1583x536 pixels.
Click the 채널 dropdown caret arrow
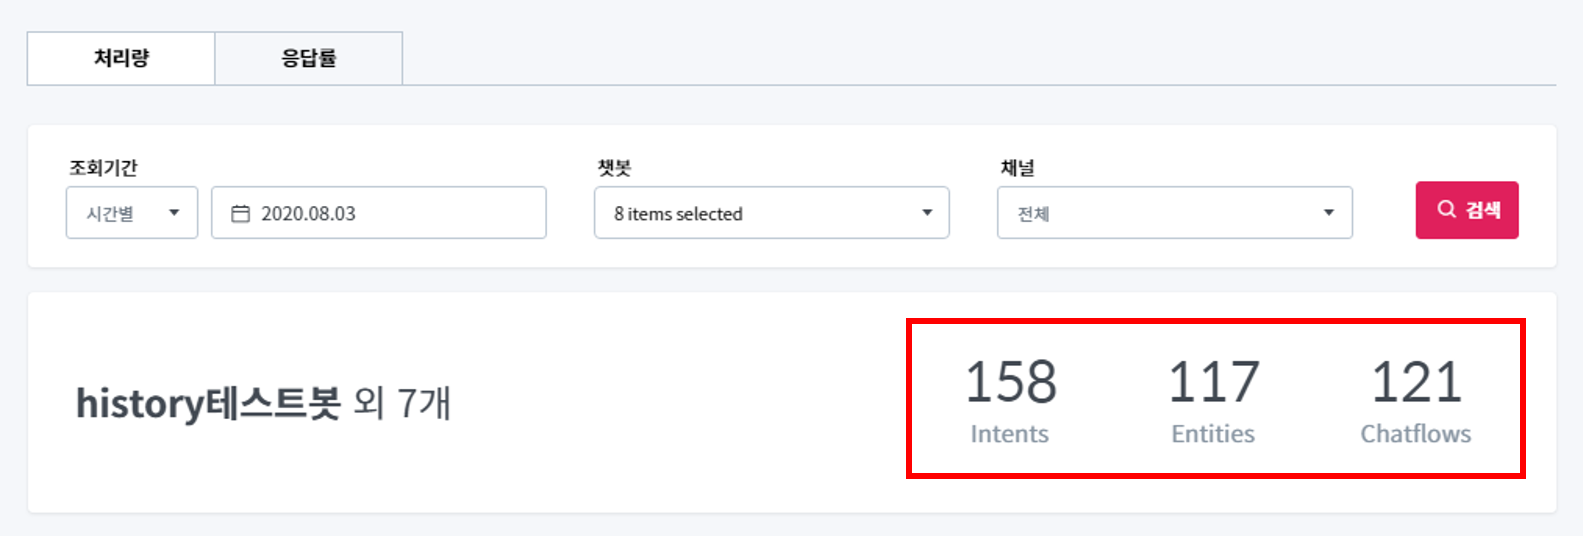(1329, 213)
